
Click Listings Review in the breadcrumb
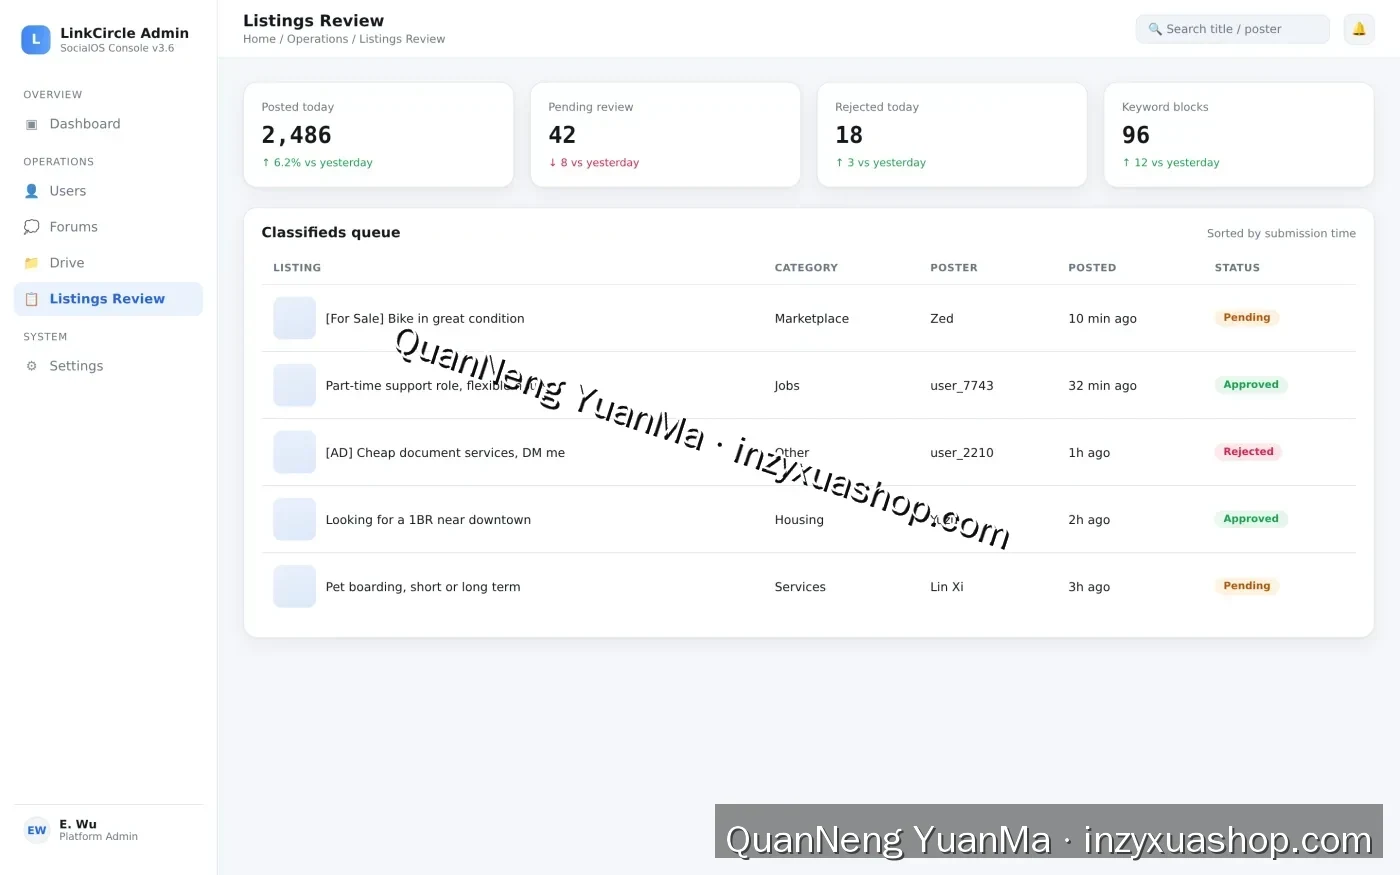tap(402, 39)
